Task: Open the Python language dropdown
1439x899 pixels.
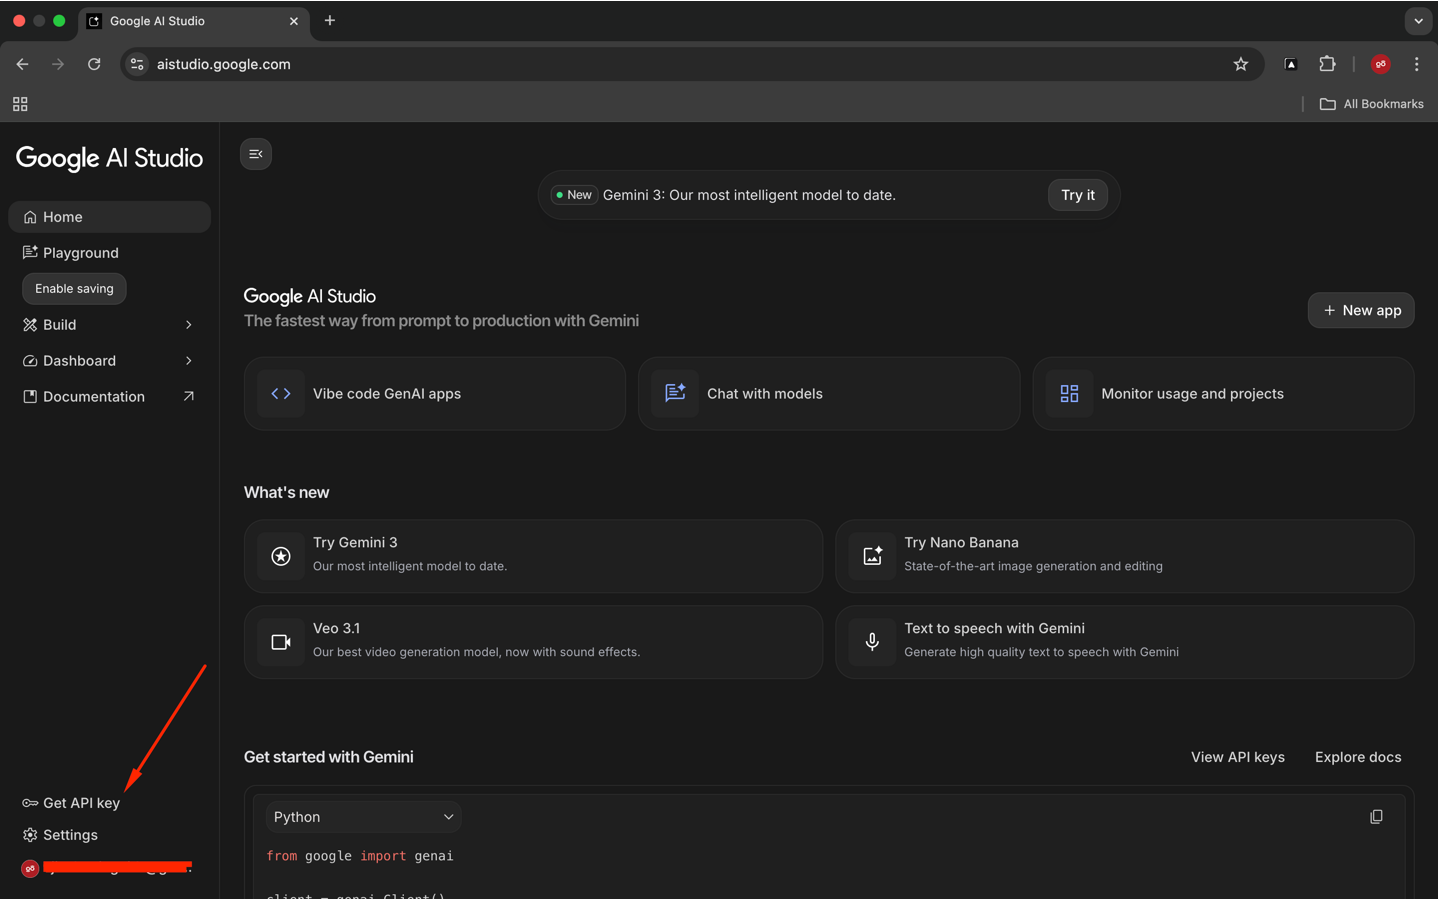Action: point(363,817)
